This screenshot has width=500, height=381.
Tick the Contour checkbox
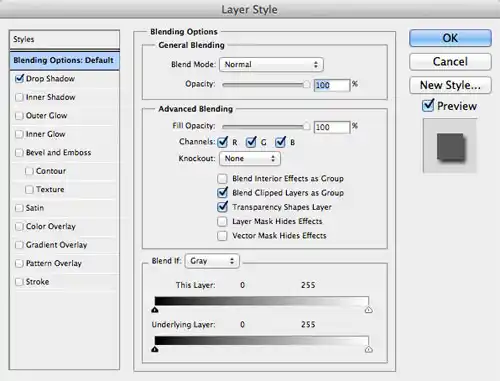coord(29,171)
